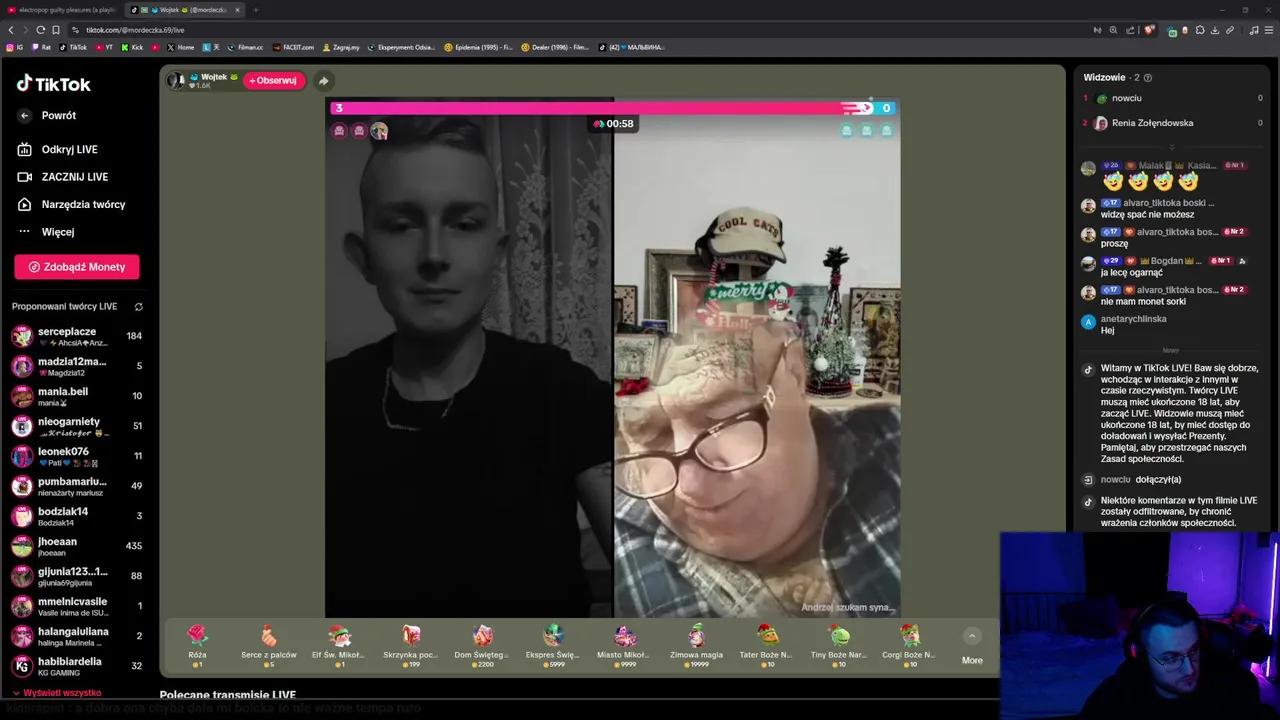Open pumbamariu live creator

point(77,486)
